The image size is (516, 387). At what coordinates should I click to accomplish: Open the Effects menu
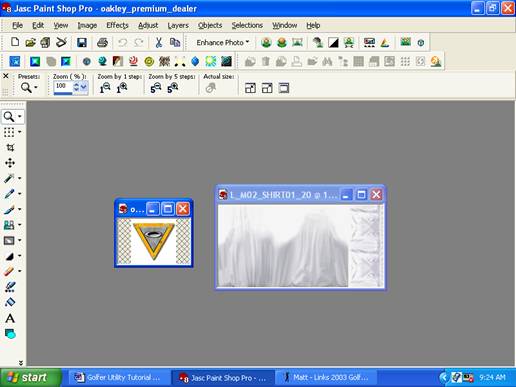point(117,25)
